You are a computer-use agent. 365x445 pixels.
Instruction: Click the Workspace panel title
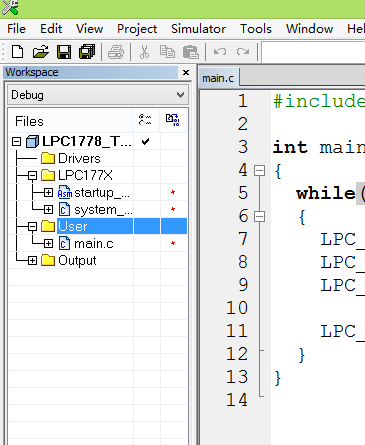click(32, 72)
